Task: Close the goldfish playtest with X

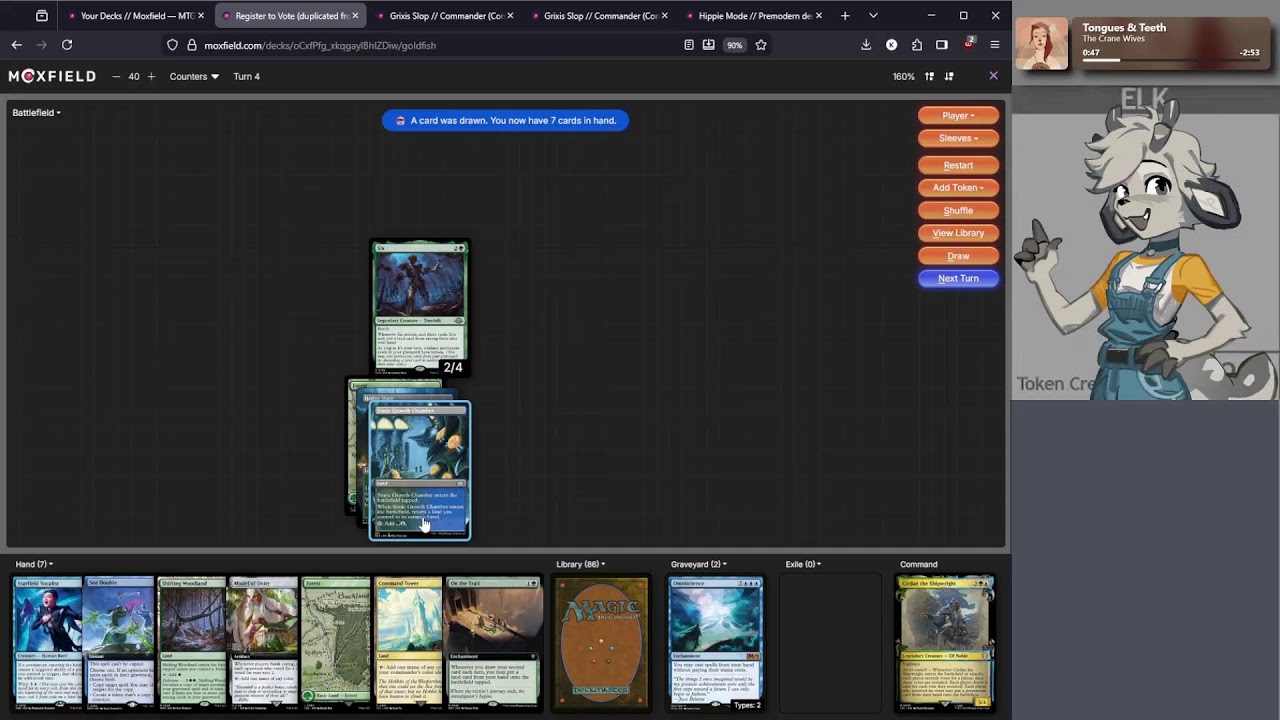Action: 993,76
